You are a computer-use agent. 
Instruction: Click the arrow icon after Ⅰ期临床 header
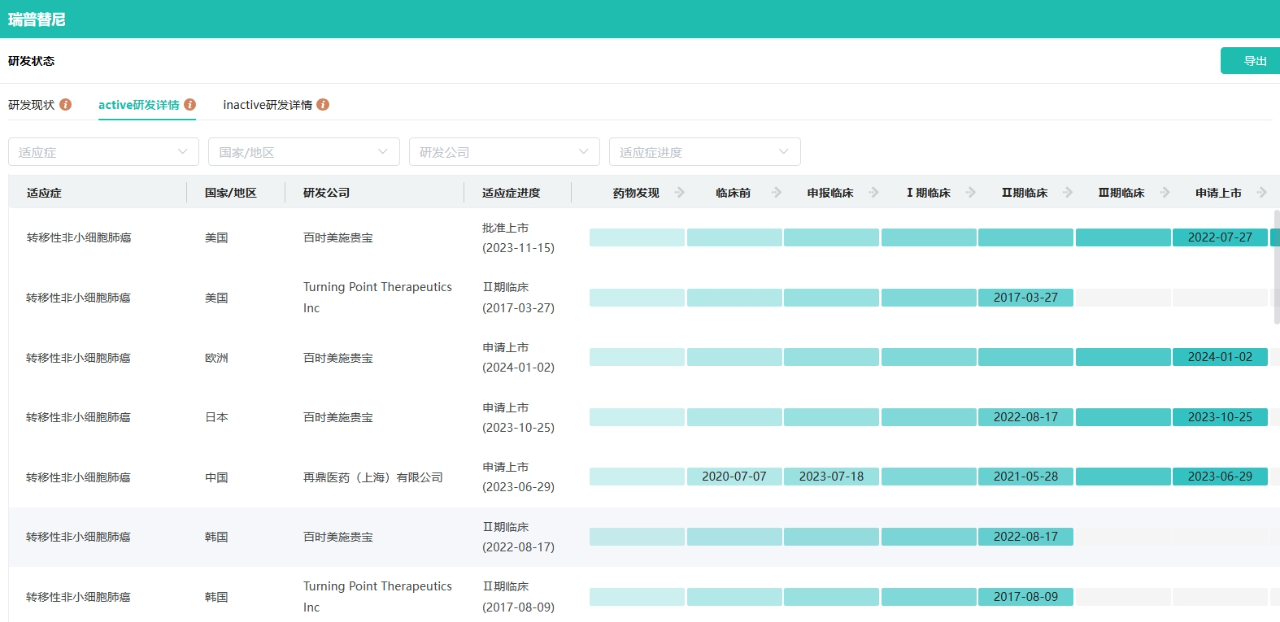tap(970, 193)
